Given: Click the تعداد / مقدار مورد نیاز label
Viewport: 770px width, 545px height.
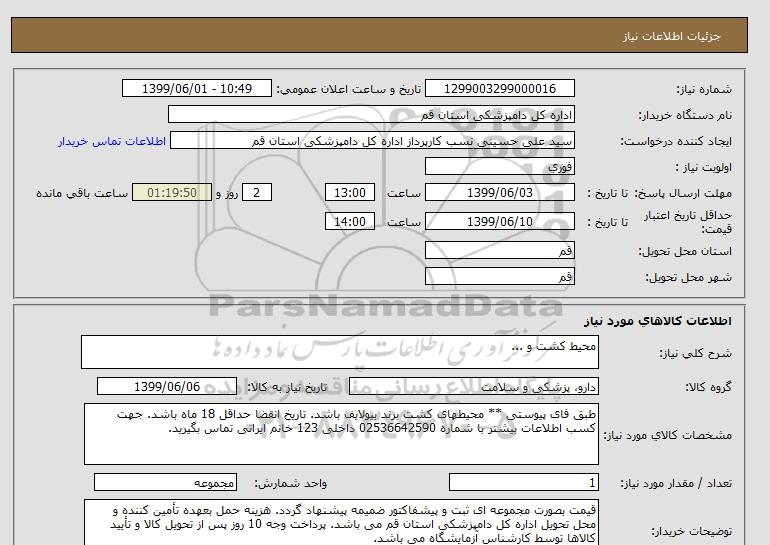Looking at the screenshot, I should [x=676, y=484].
